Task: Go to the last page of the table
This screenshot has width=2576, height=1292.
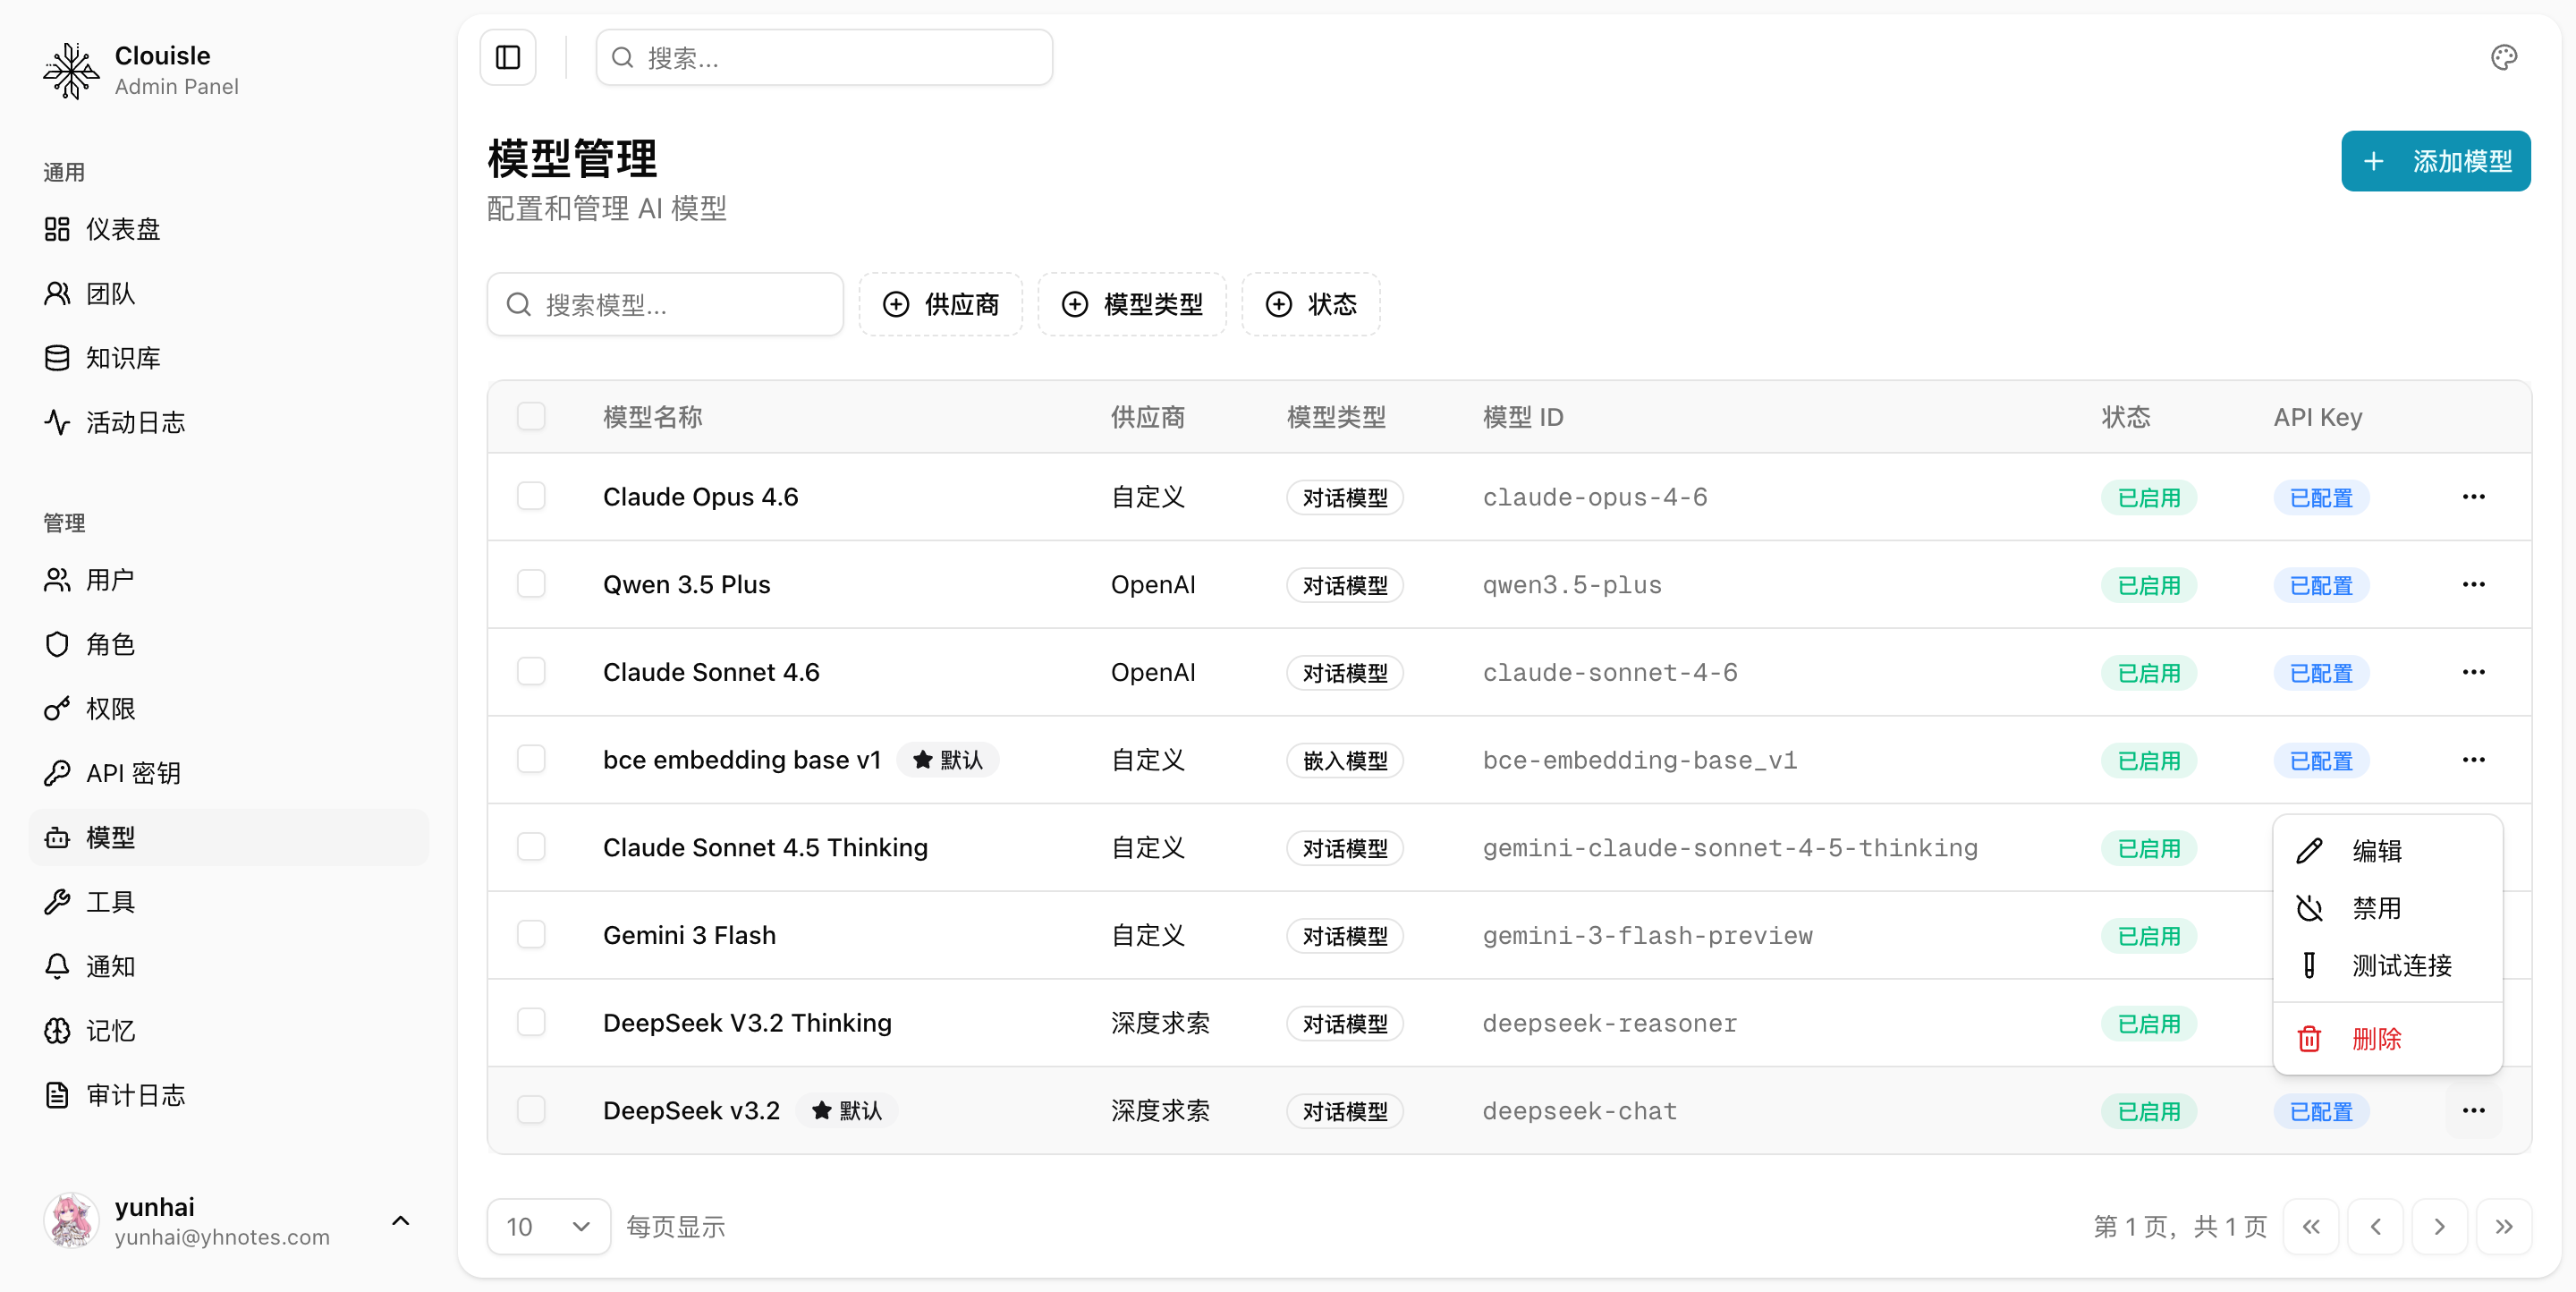Action: coord(2503,1227)
